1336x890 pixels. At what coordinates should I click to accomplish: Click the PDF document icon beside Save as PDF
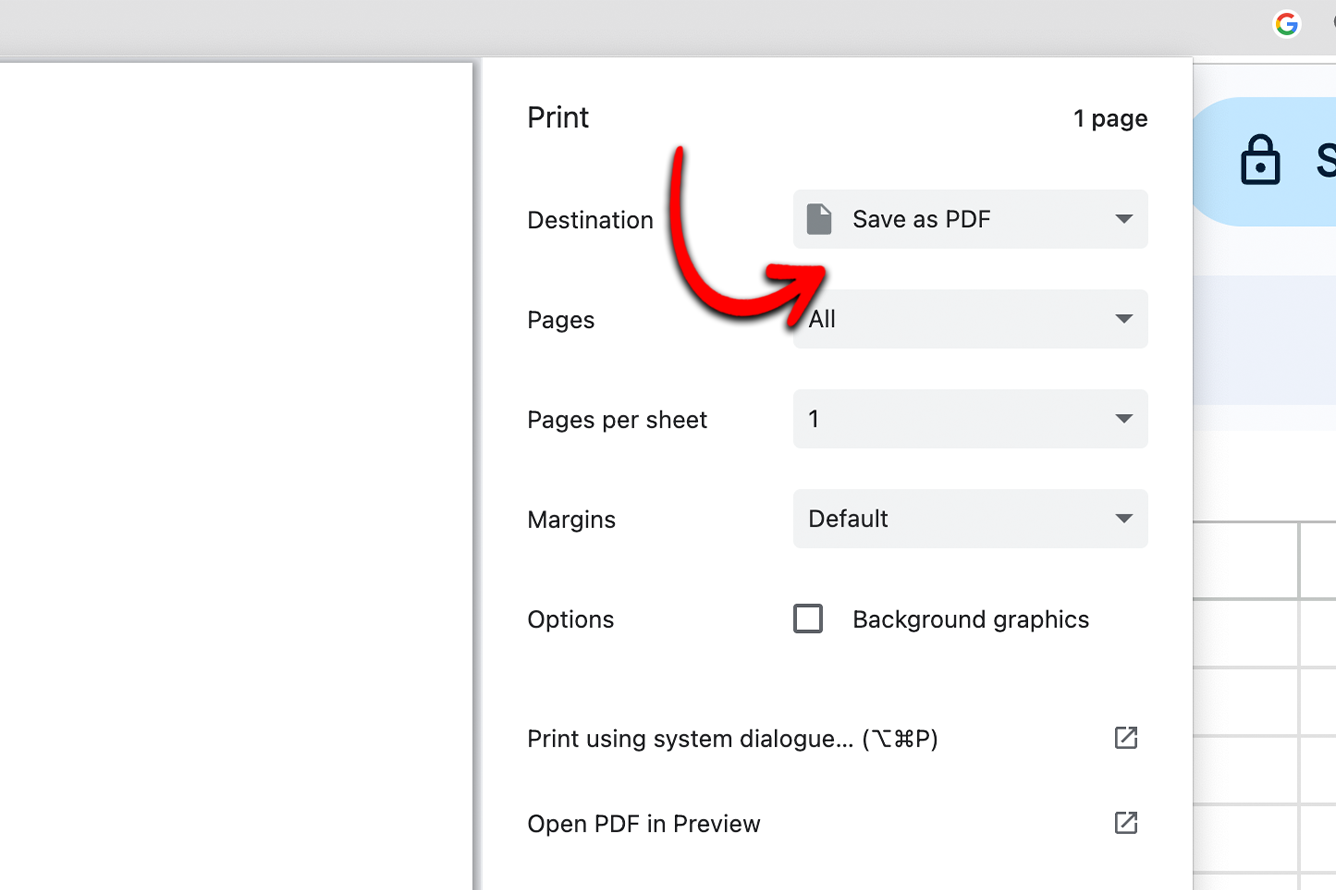pos(820,219)
